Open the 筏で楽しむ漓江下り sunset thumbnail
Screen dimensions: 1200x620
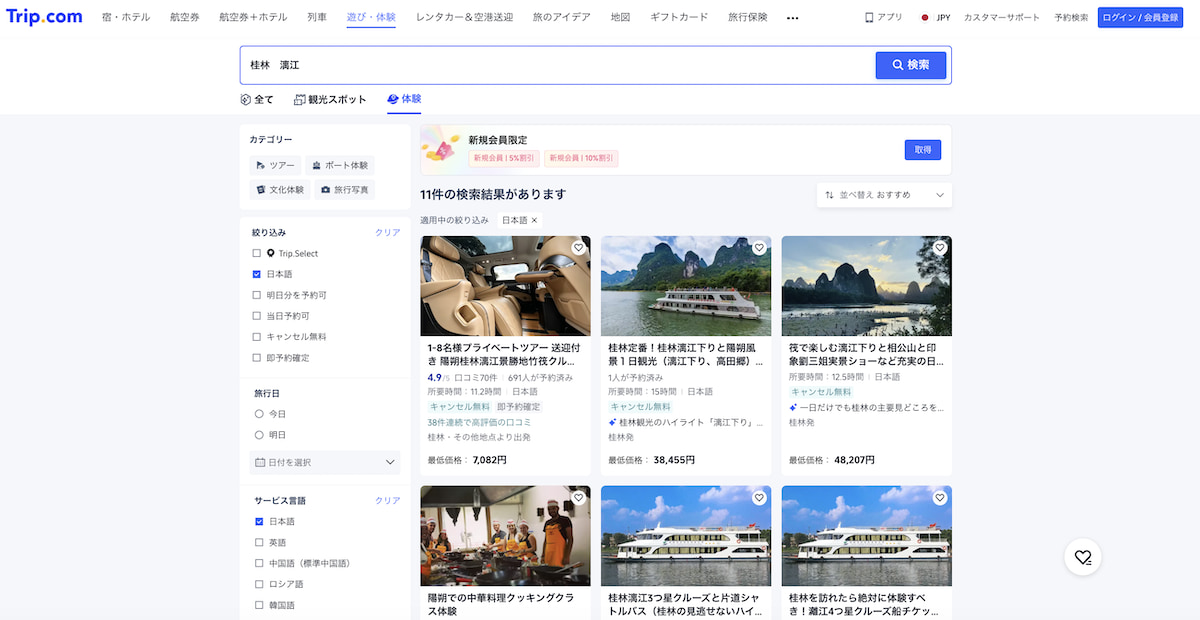[x=867, y=286]
